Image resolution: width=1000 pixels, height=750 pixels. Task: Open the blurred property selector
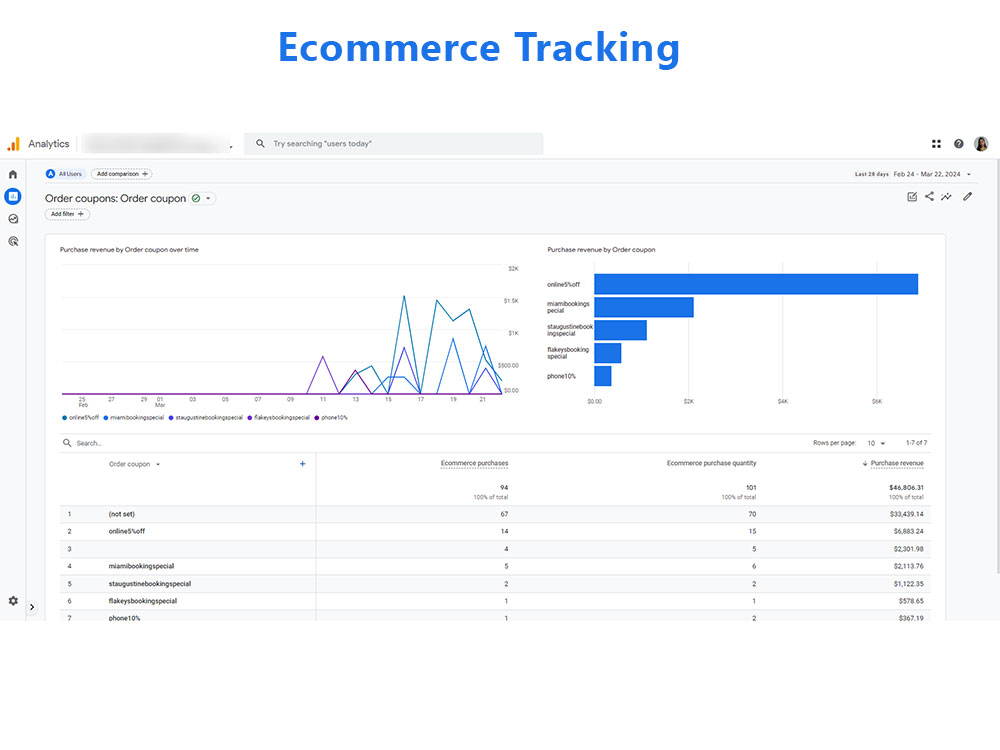tap(157, 144)
